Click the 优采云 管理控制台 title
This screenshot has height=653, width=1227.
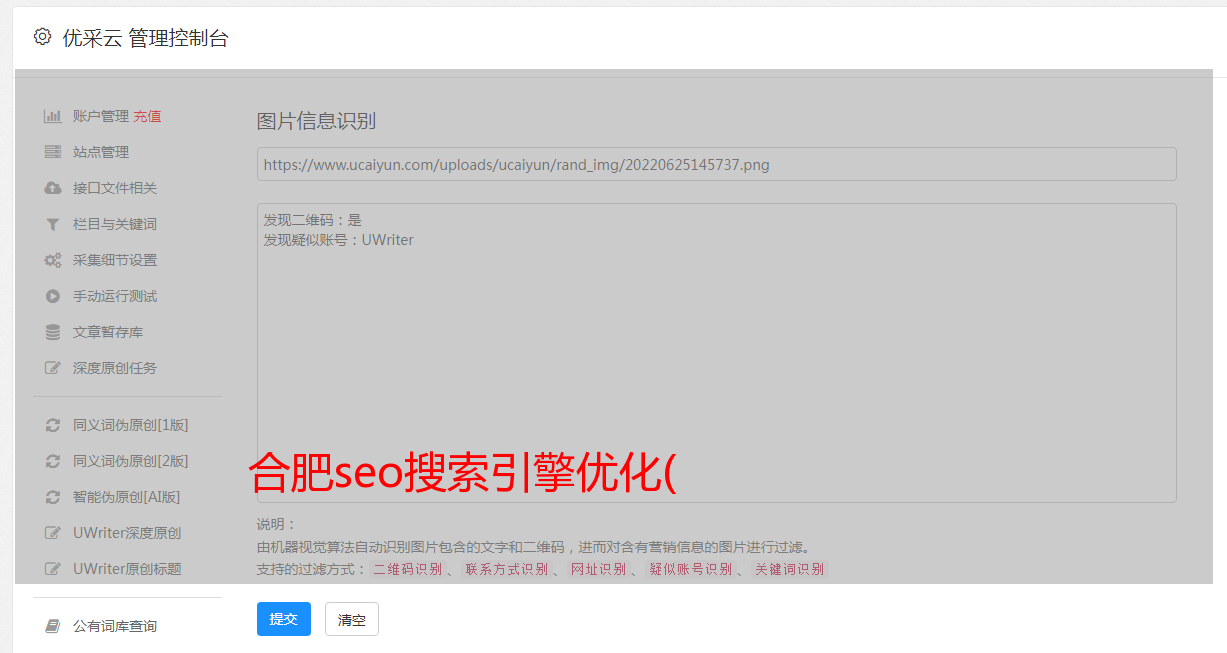click(145, 38)
